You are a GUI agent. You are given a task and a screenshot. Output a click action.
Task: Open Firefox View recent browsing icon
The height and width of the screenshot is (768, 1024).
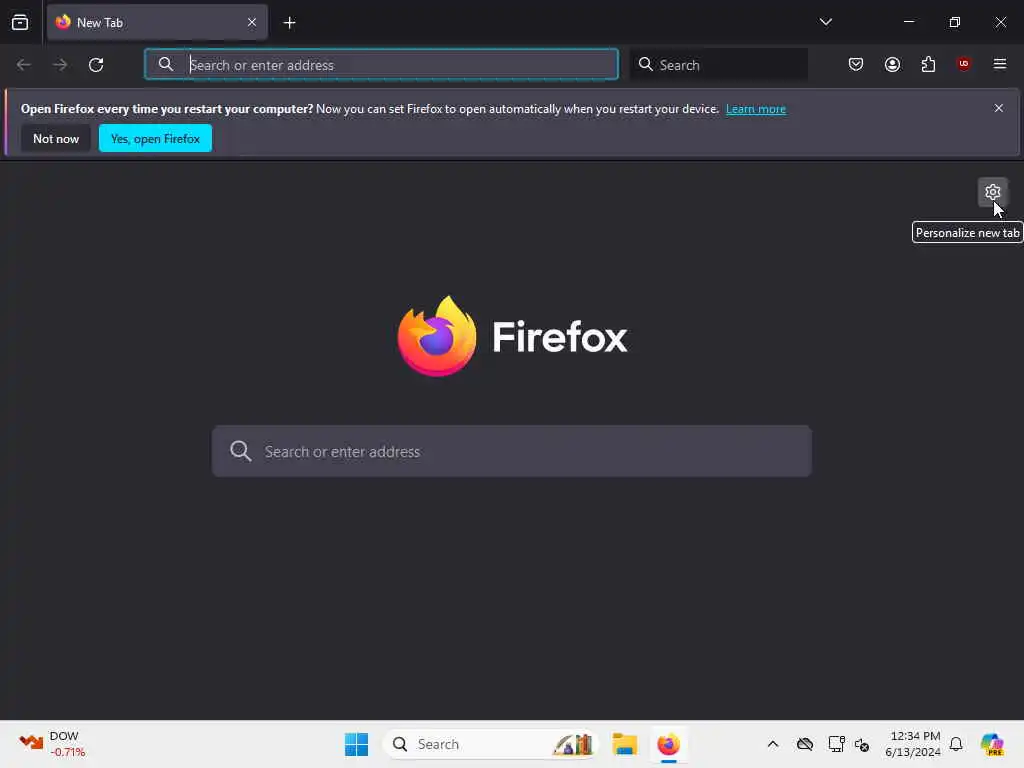20,23
